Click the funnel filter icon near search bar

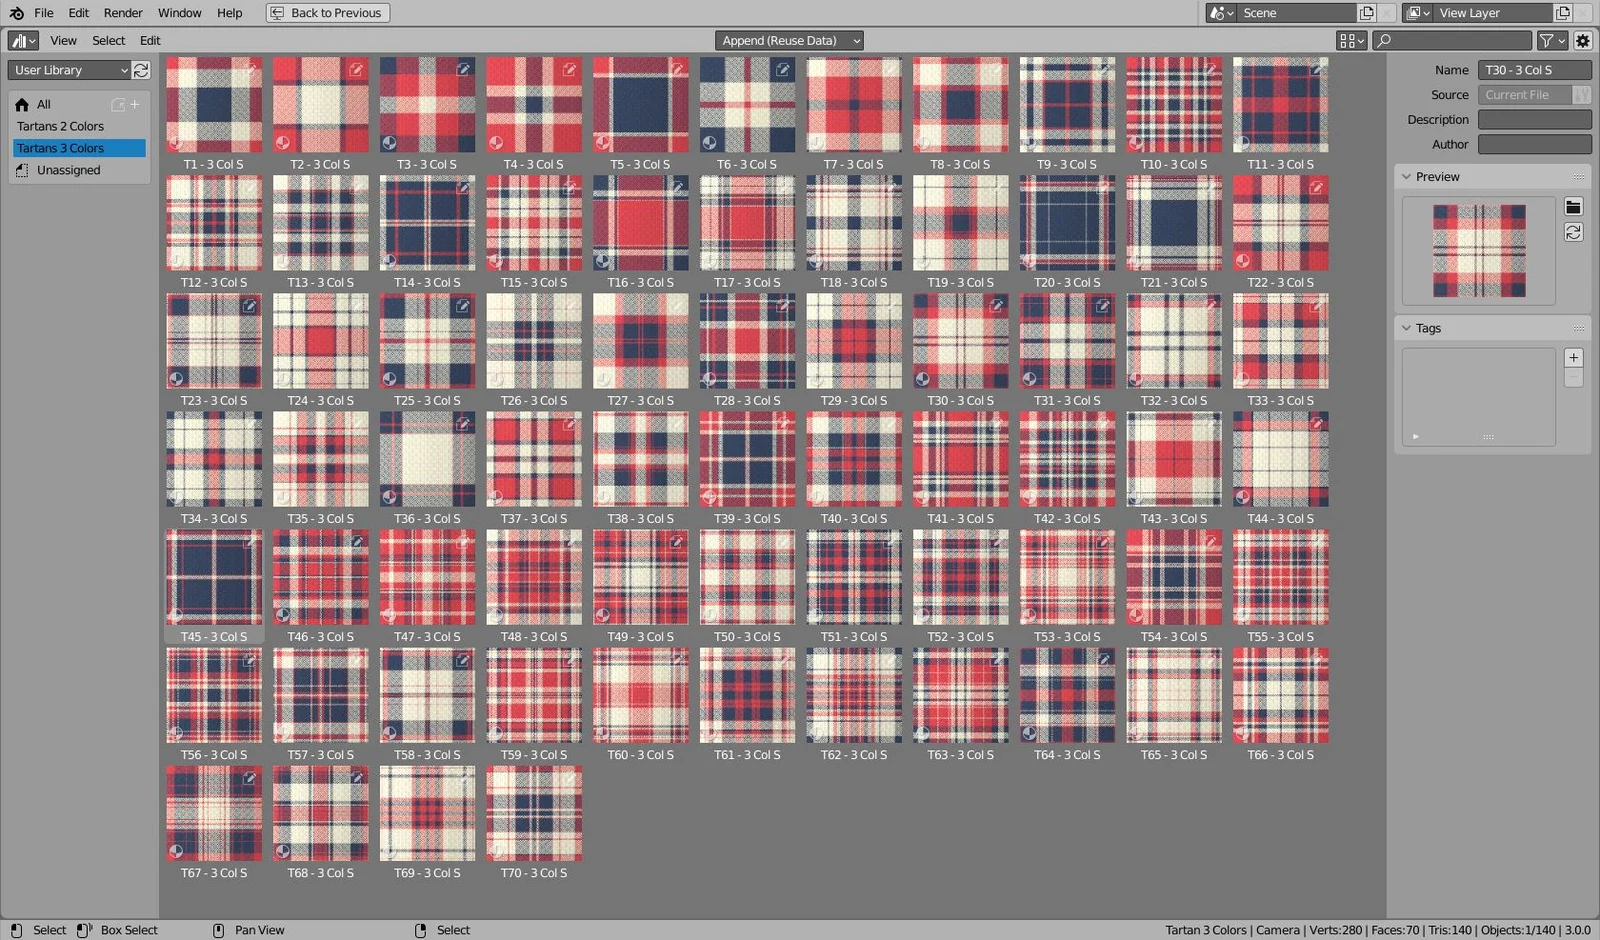(x=1546, y=40)
